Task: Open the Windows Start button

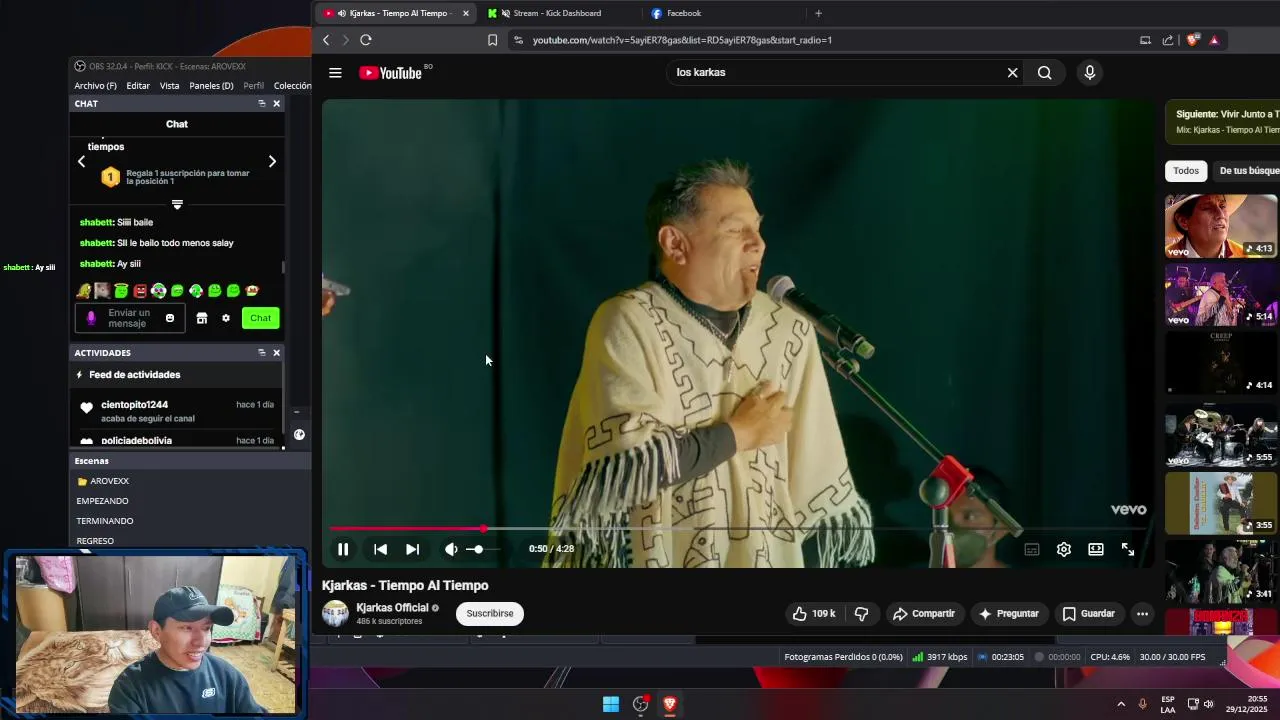Action: (x=611, y=704)
